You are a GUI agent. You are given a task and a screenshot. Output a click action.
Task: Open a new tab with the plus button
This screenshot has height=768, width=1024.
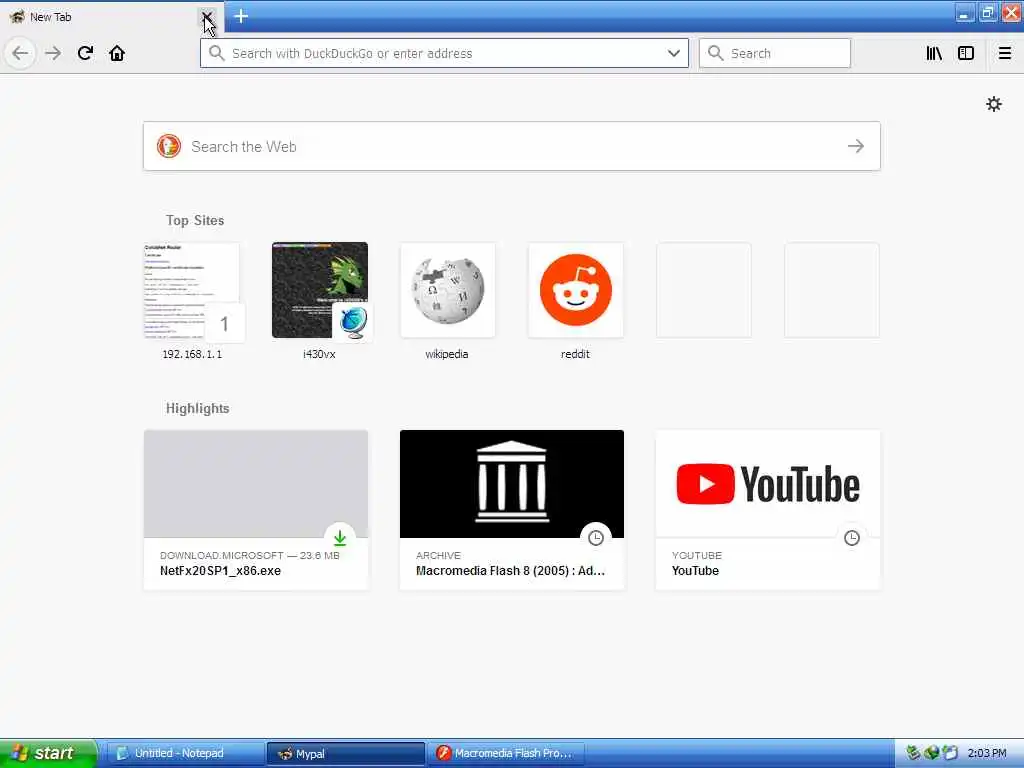click(241, 16)
